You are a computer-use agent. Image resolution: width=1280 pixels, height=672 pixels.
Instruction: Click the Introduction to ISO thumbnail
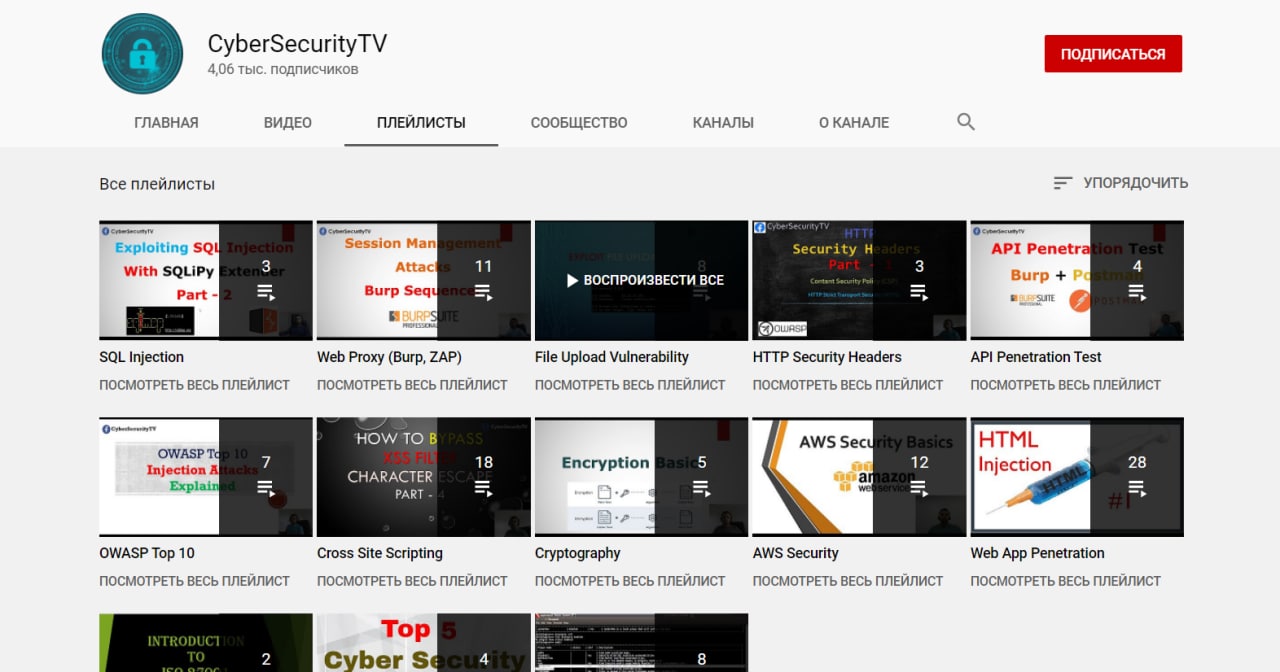coord(206,643)
